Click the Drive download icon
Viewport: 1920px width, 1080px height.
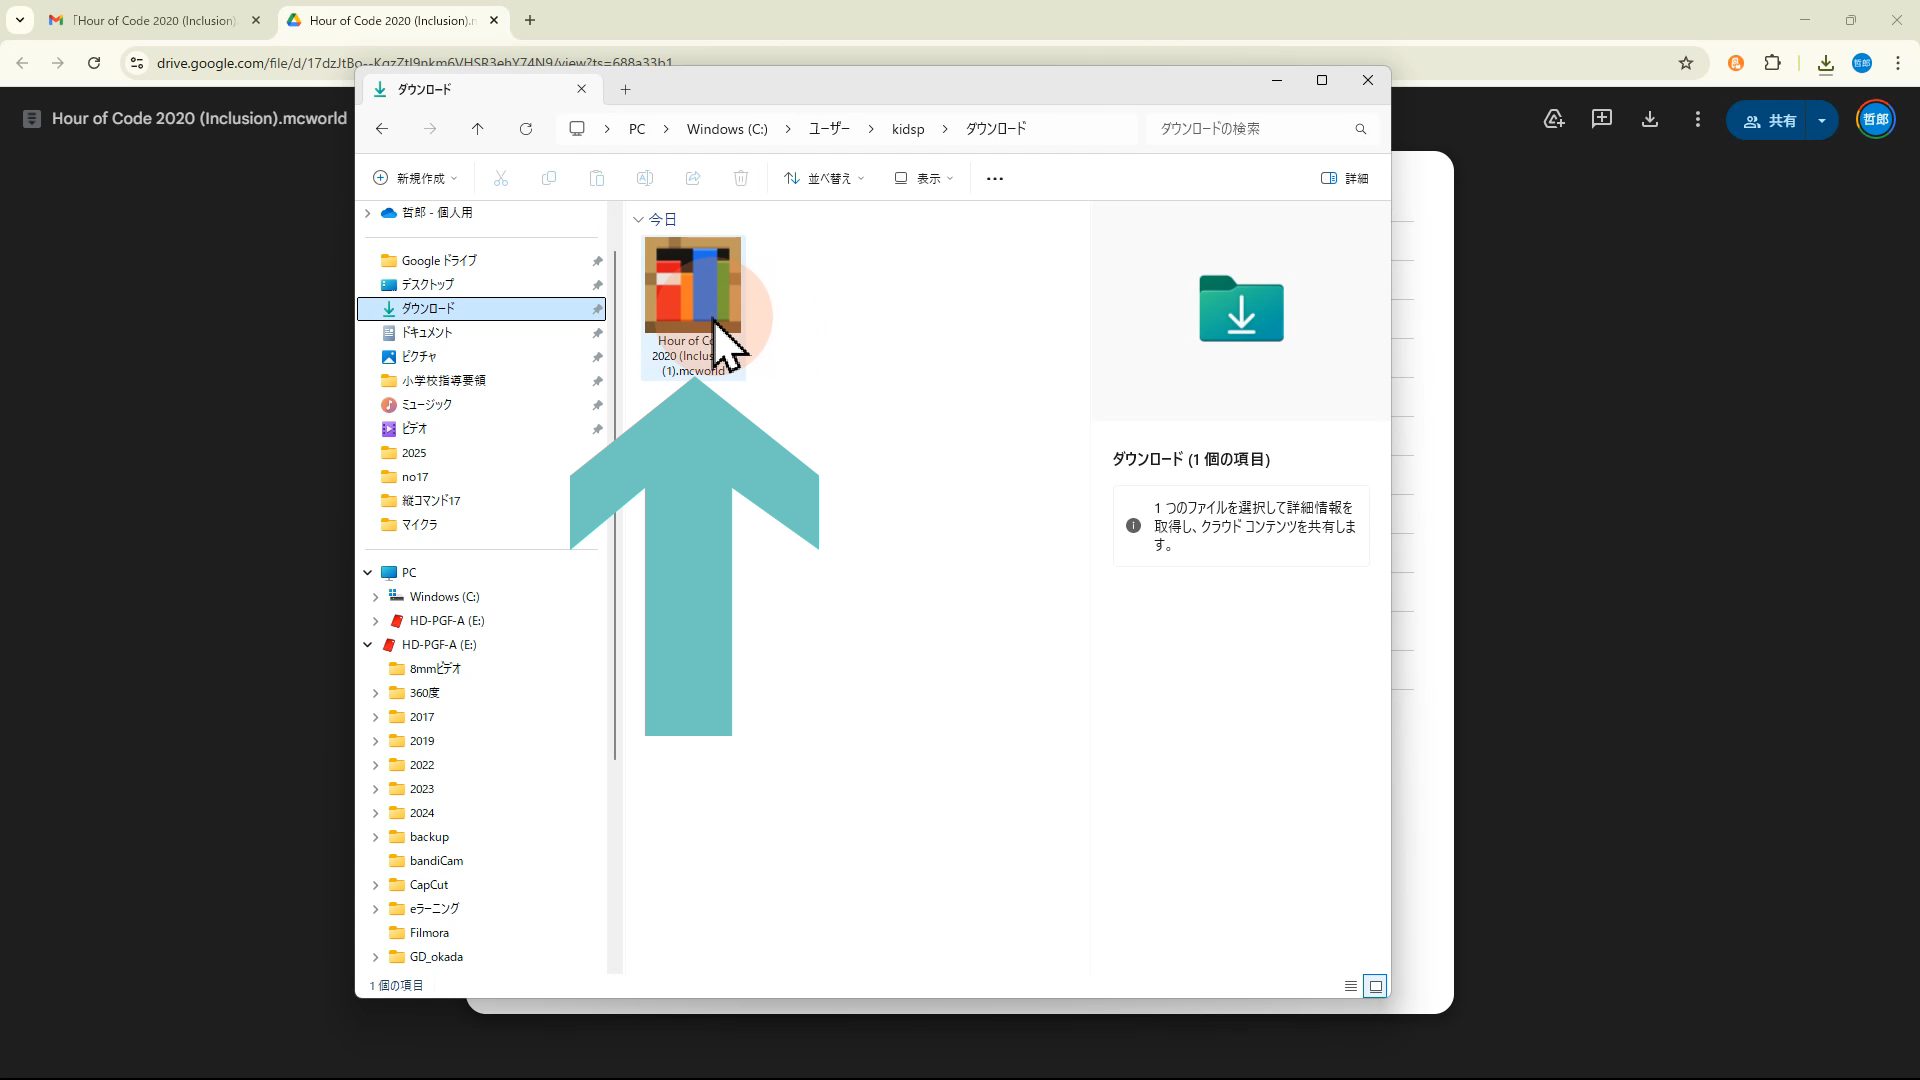(1650, 120)
